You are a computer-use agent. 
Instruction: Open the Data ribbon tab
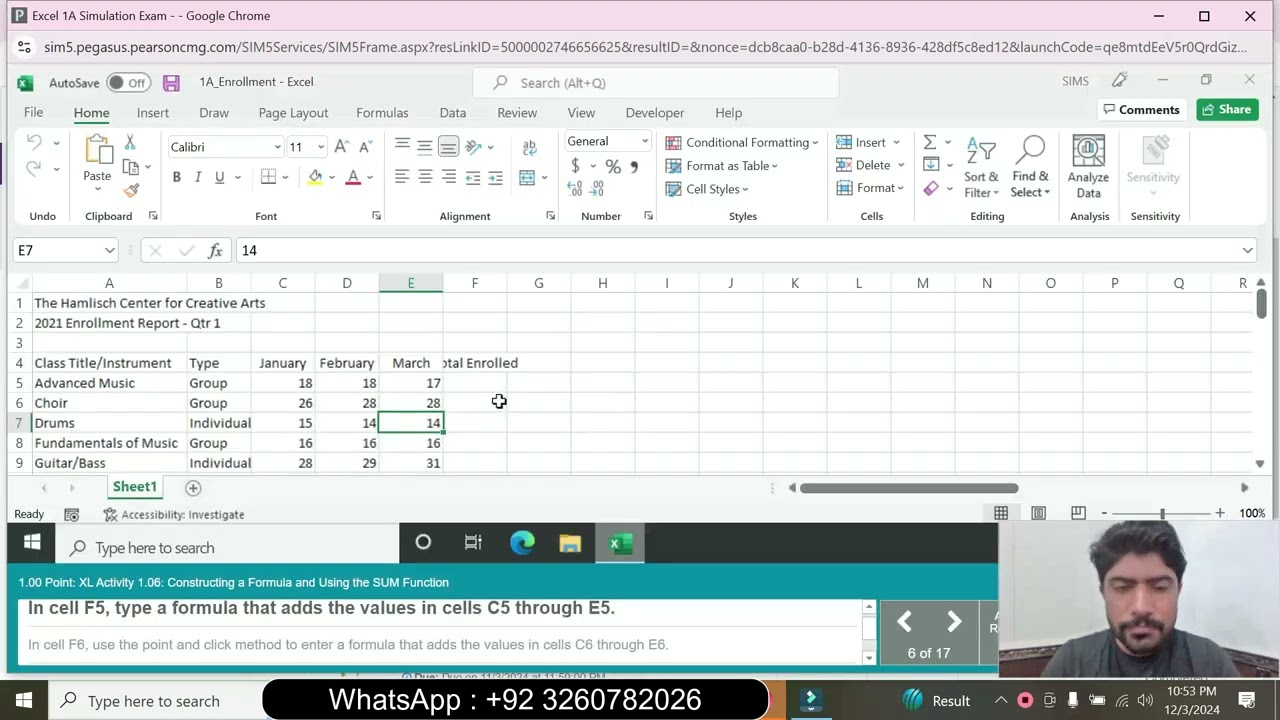pyautogui.click(x=453, y=113)
